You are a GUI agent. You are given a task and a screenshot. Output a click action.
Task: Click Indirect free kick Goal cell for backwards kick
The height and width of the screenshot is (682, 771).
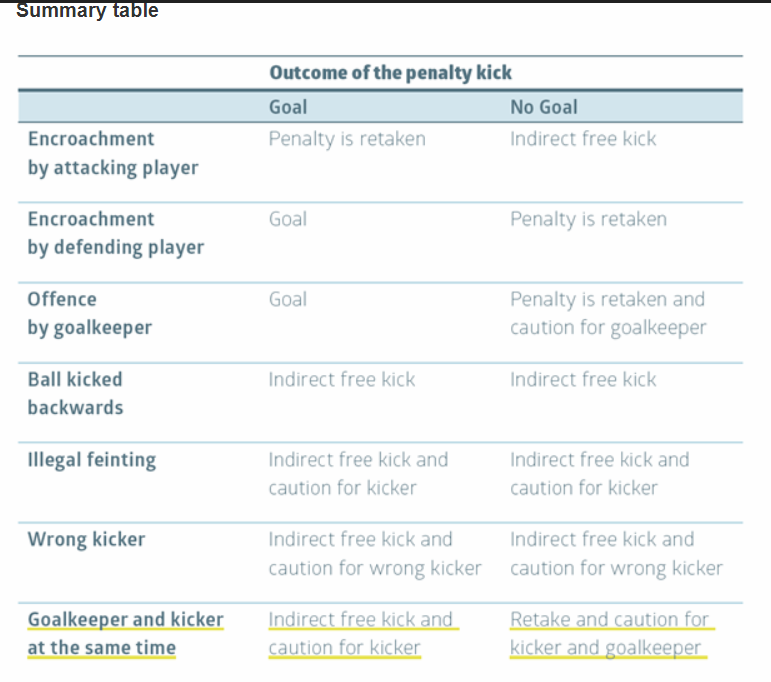342,380
